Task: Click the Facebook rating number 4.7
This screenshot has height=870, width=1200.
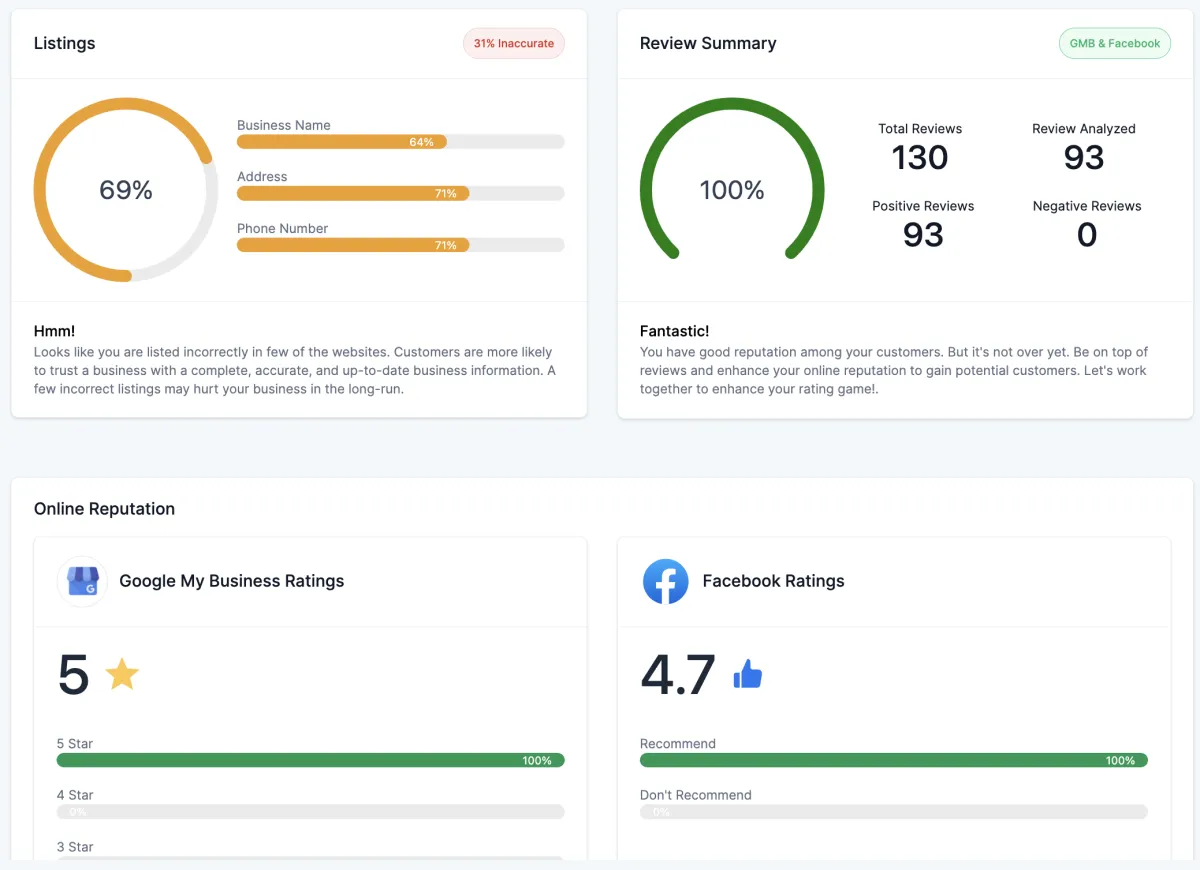Action: pos(678,675)
